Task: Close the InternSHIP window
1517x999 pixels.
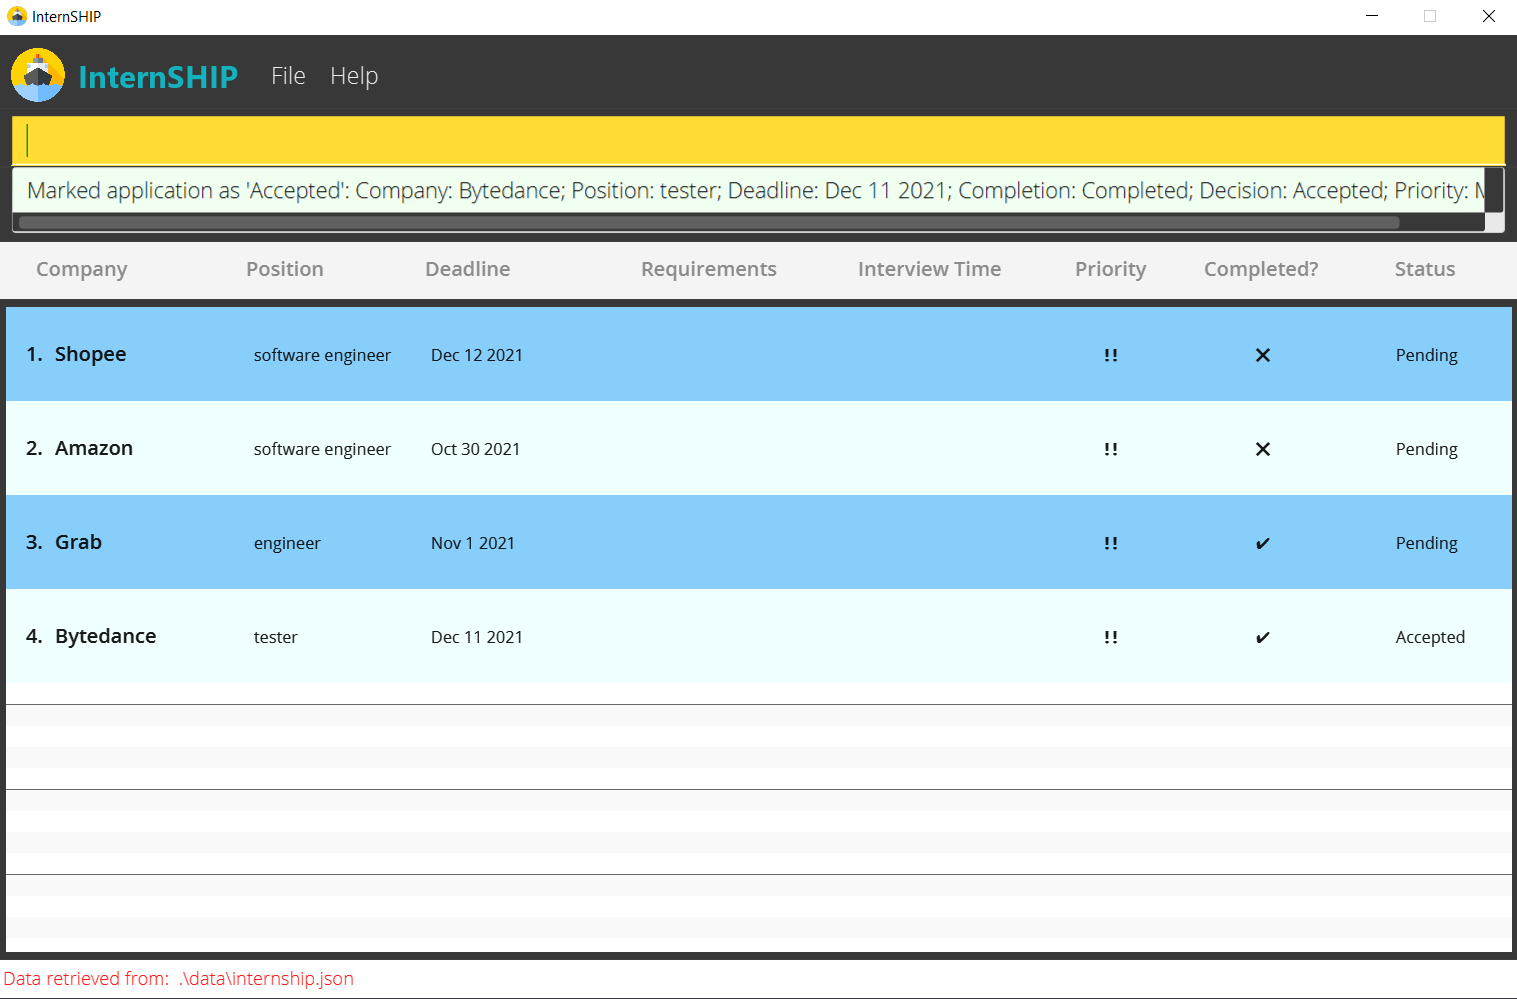Action: tap(1488, 16)
